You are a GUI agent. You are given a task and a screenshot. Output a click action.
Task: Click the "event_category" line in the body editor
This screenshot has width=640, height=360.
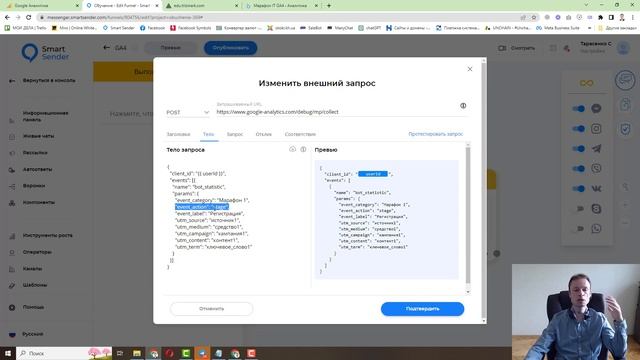(x=212, y=200)
